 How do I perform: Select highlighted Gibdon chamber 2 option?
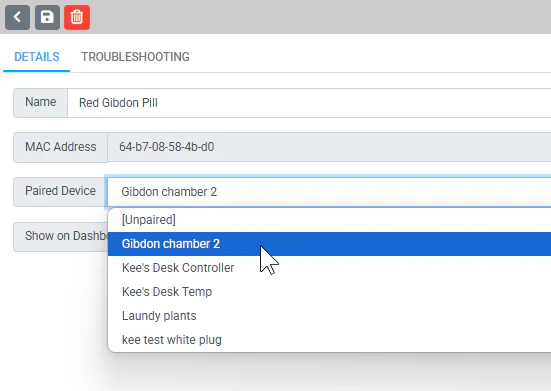point(329,244)
